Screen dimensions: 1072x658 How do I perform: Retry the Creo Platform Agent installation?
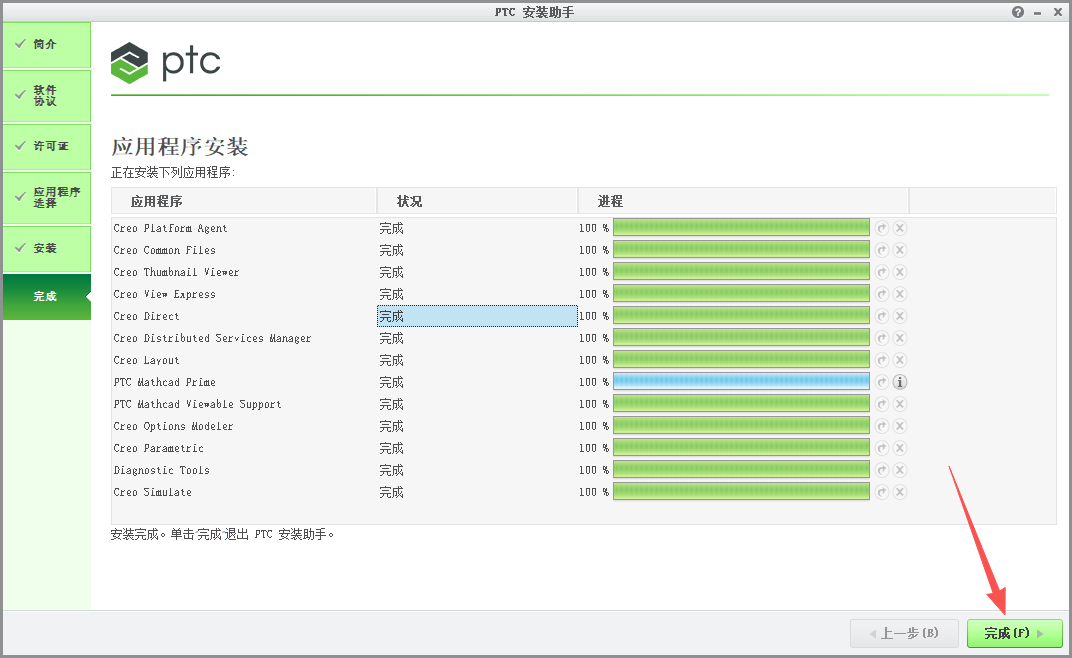[881, 227]
